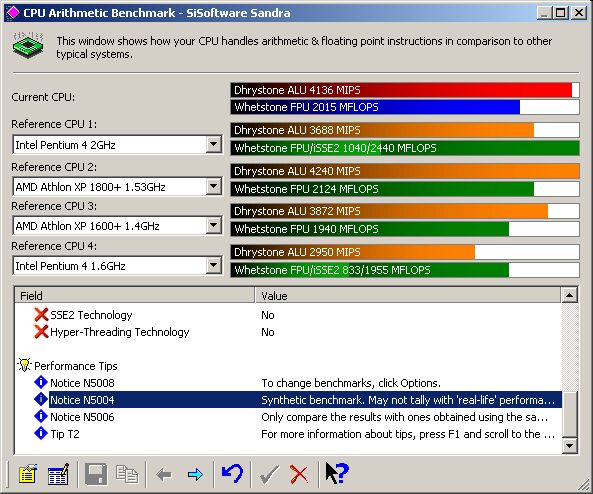
Task: Click the What's This help cursor icon
Action: pos(336,474)
